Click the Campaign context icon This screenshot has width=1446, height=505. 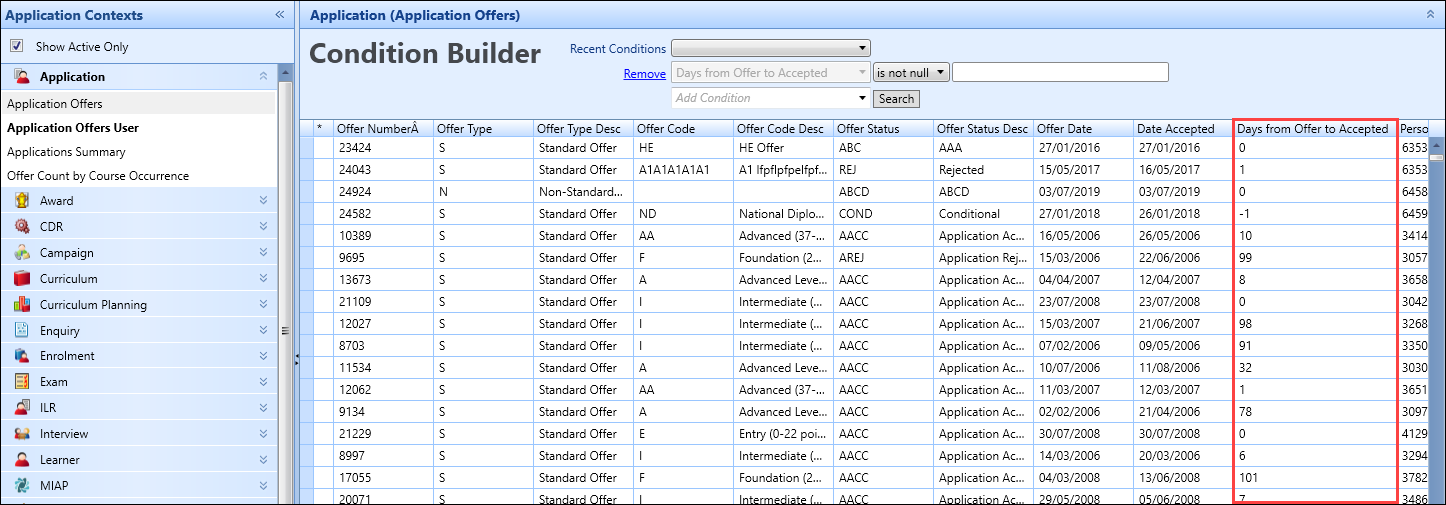(x=22, y=253)
